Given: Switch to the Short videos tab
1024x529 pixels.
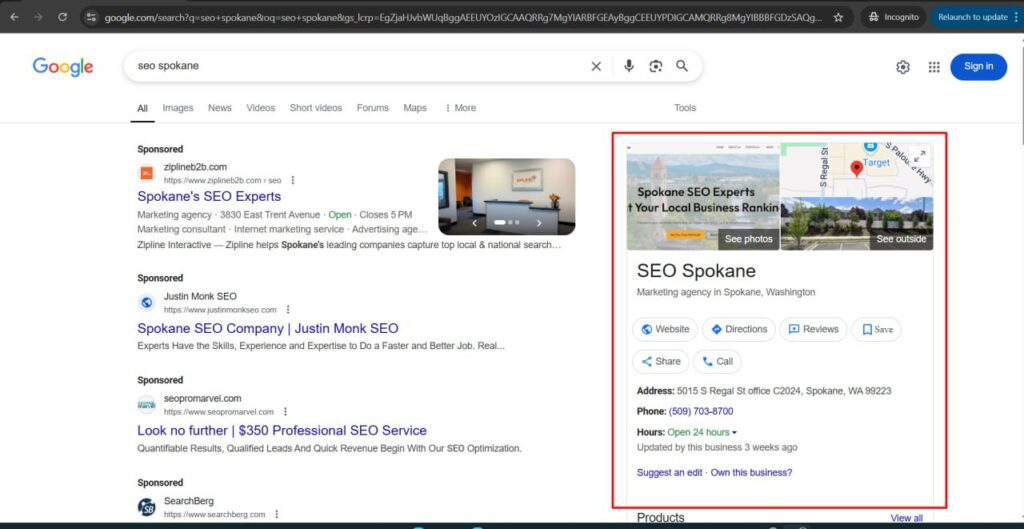Looking at the screenshot, I should pos(315,108).
